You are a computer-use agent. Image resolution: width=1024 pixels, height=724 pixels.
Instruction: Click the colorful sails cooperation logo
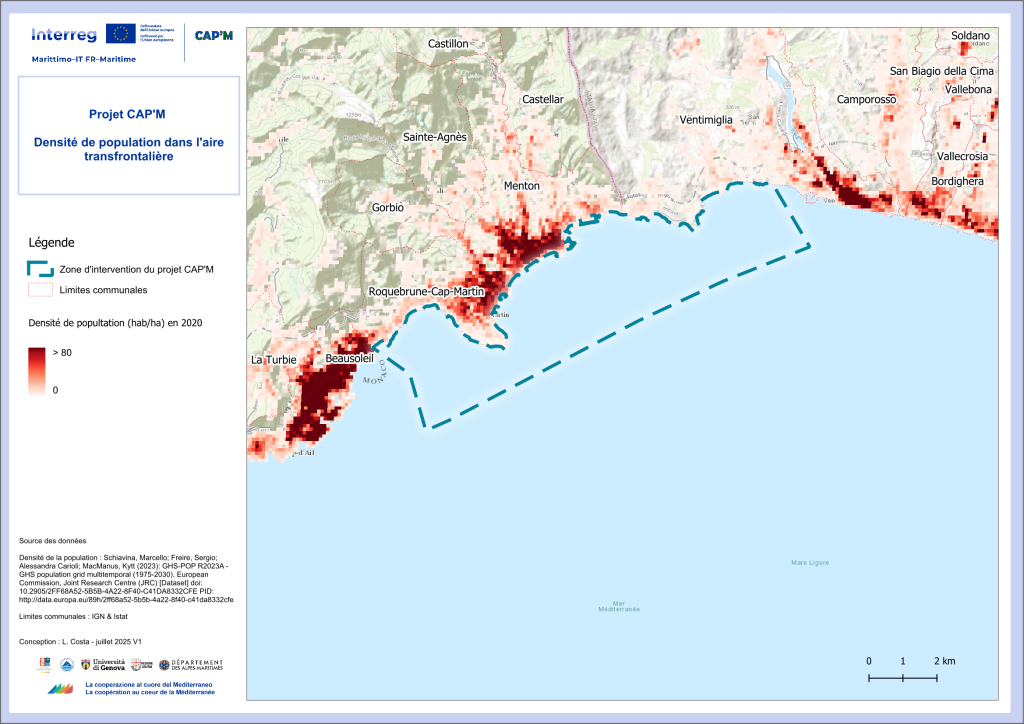pyautogui.click(x=60, y=689)
